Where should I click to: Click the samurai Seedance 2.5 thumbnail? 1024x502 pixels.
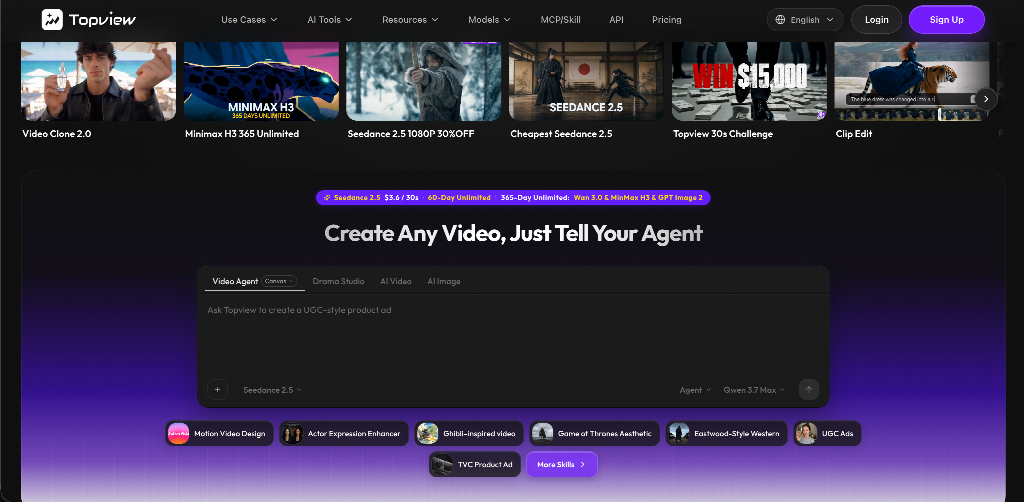click(586, 82)
